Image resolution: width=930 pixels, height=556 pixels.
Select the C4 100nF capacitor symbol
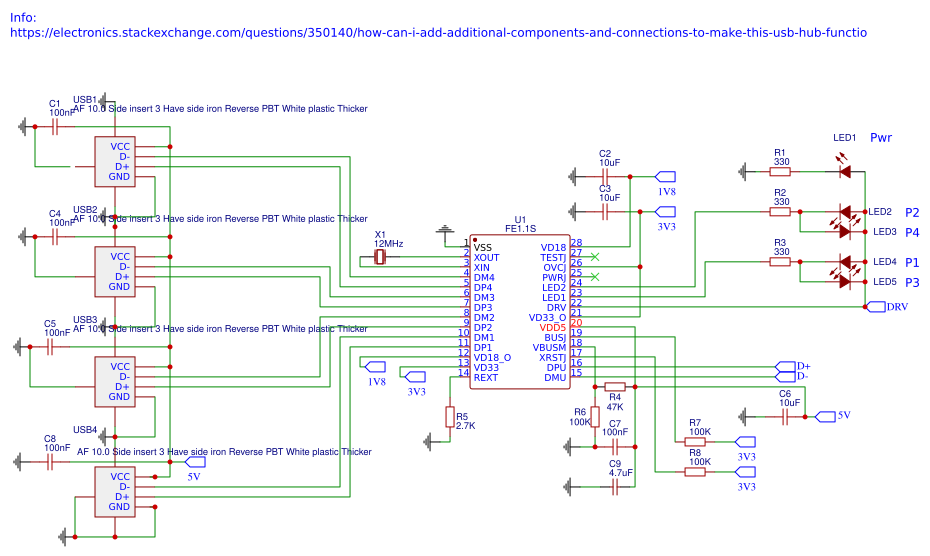pos(55,237)
